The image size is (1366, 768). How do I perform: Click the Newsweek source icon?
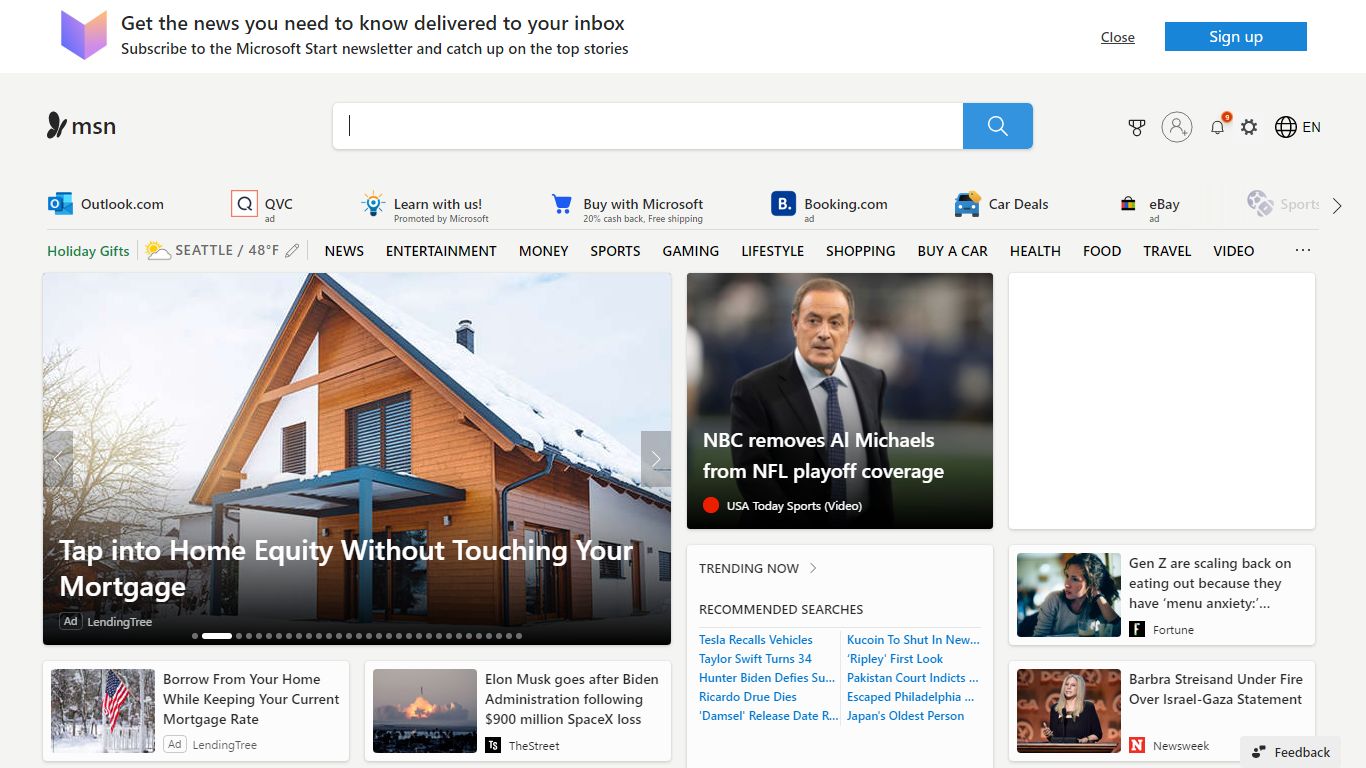[x=1137, y=745]
